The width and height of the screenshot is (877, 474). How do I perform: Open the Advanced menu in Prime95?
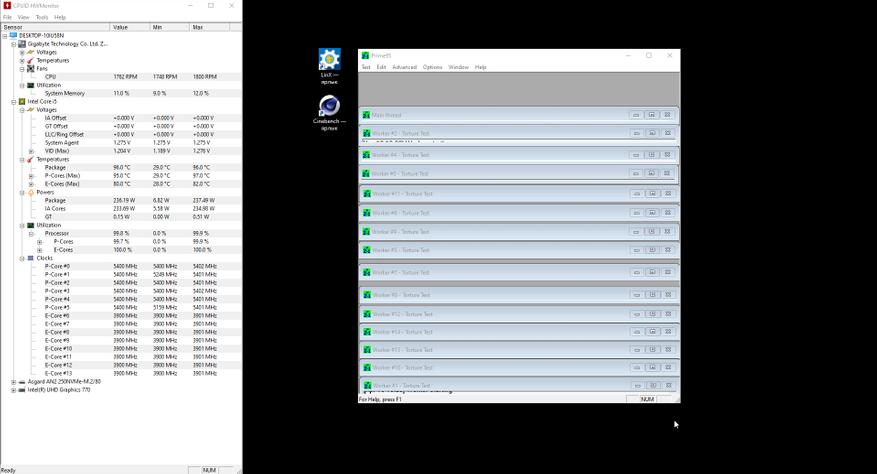[x=404, y=67]
